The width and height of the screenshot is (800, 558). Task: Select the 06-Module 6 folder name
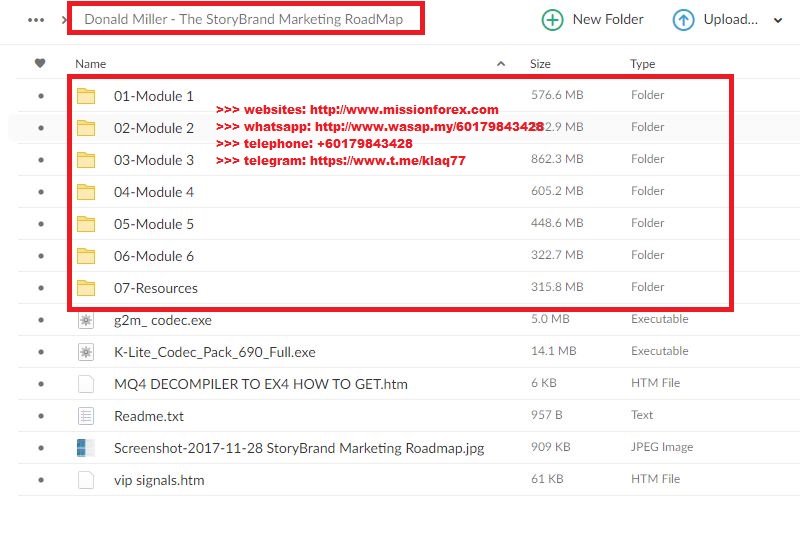pyautogui.click(x=154, y=256)
